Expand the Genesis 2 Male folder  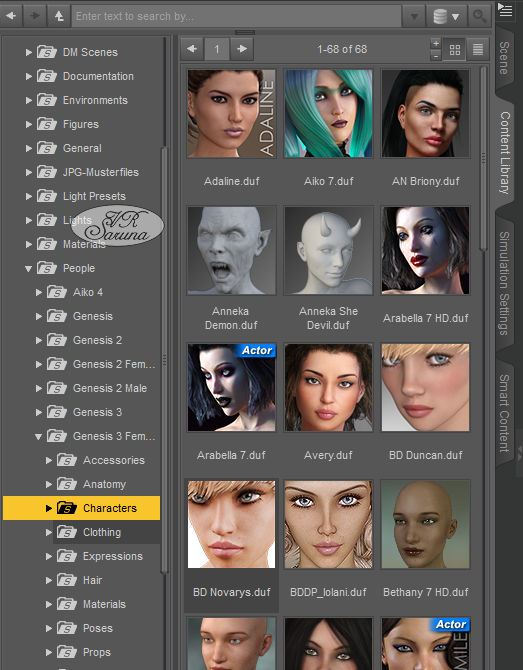(39, 388)
